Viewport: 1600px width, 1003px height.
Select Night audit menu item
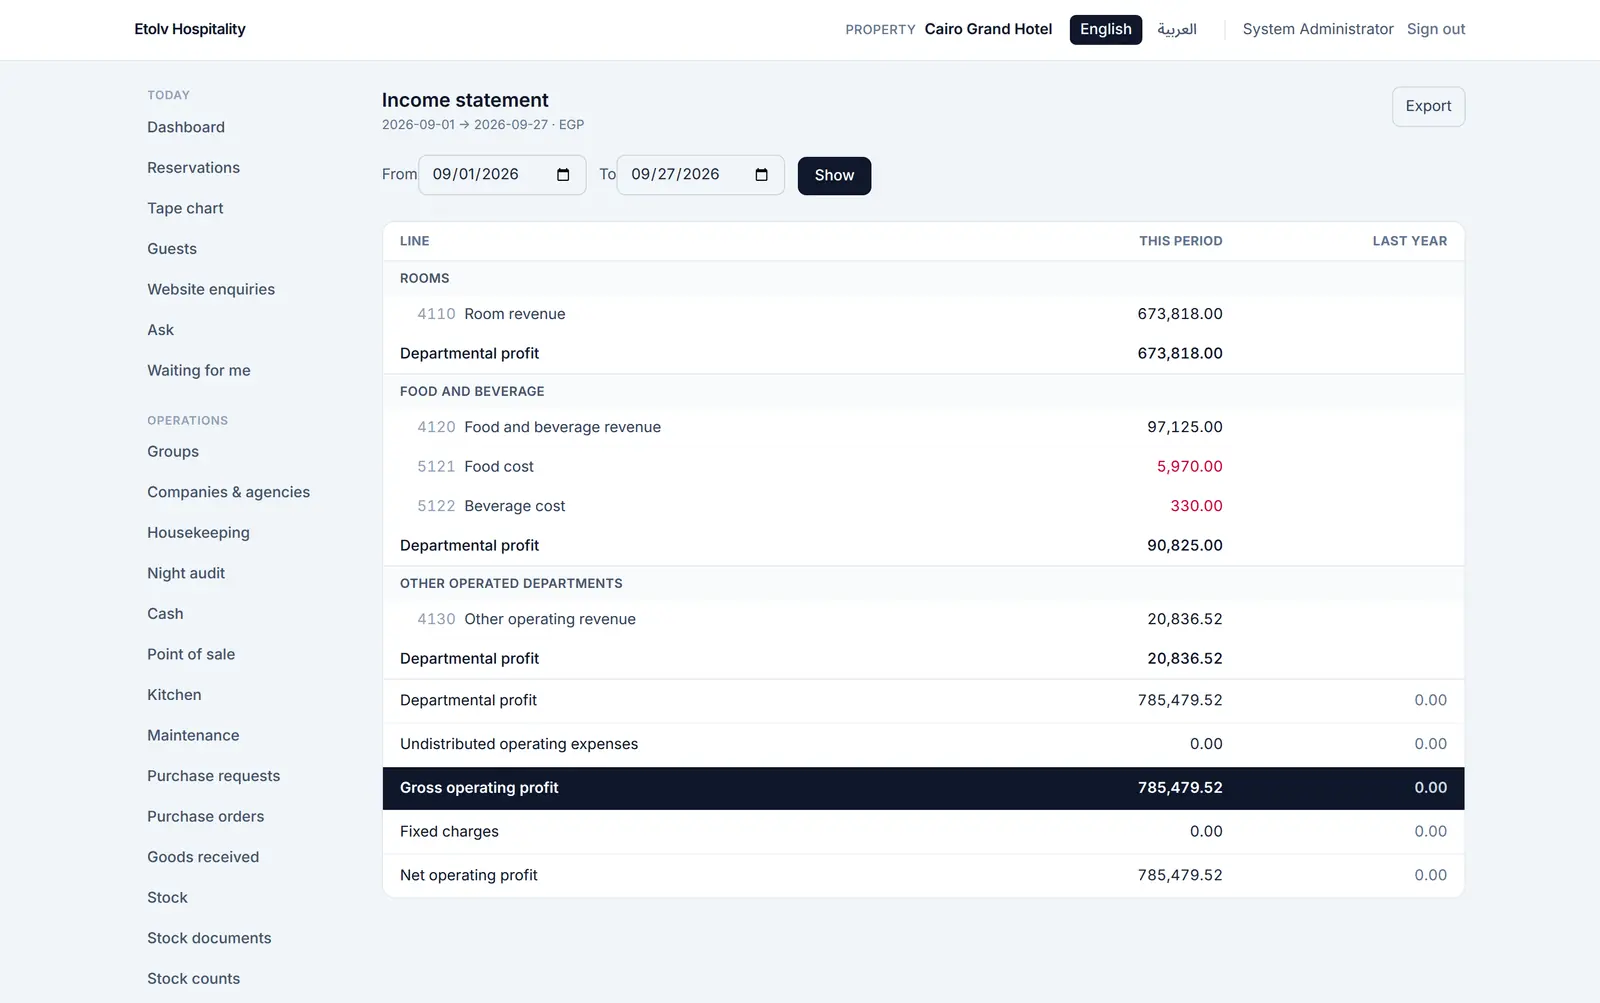click(186, 573)
